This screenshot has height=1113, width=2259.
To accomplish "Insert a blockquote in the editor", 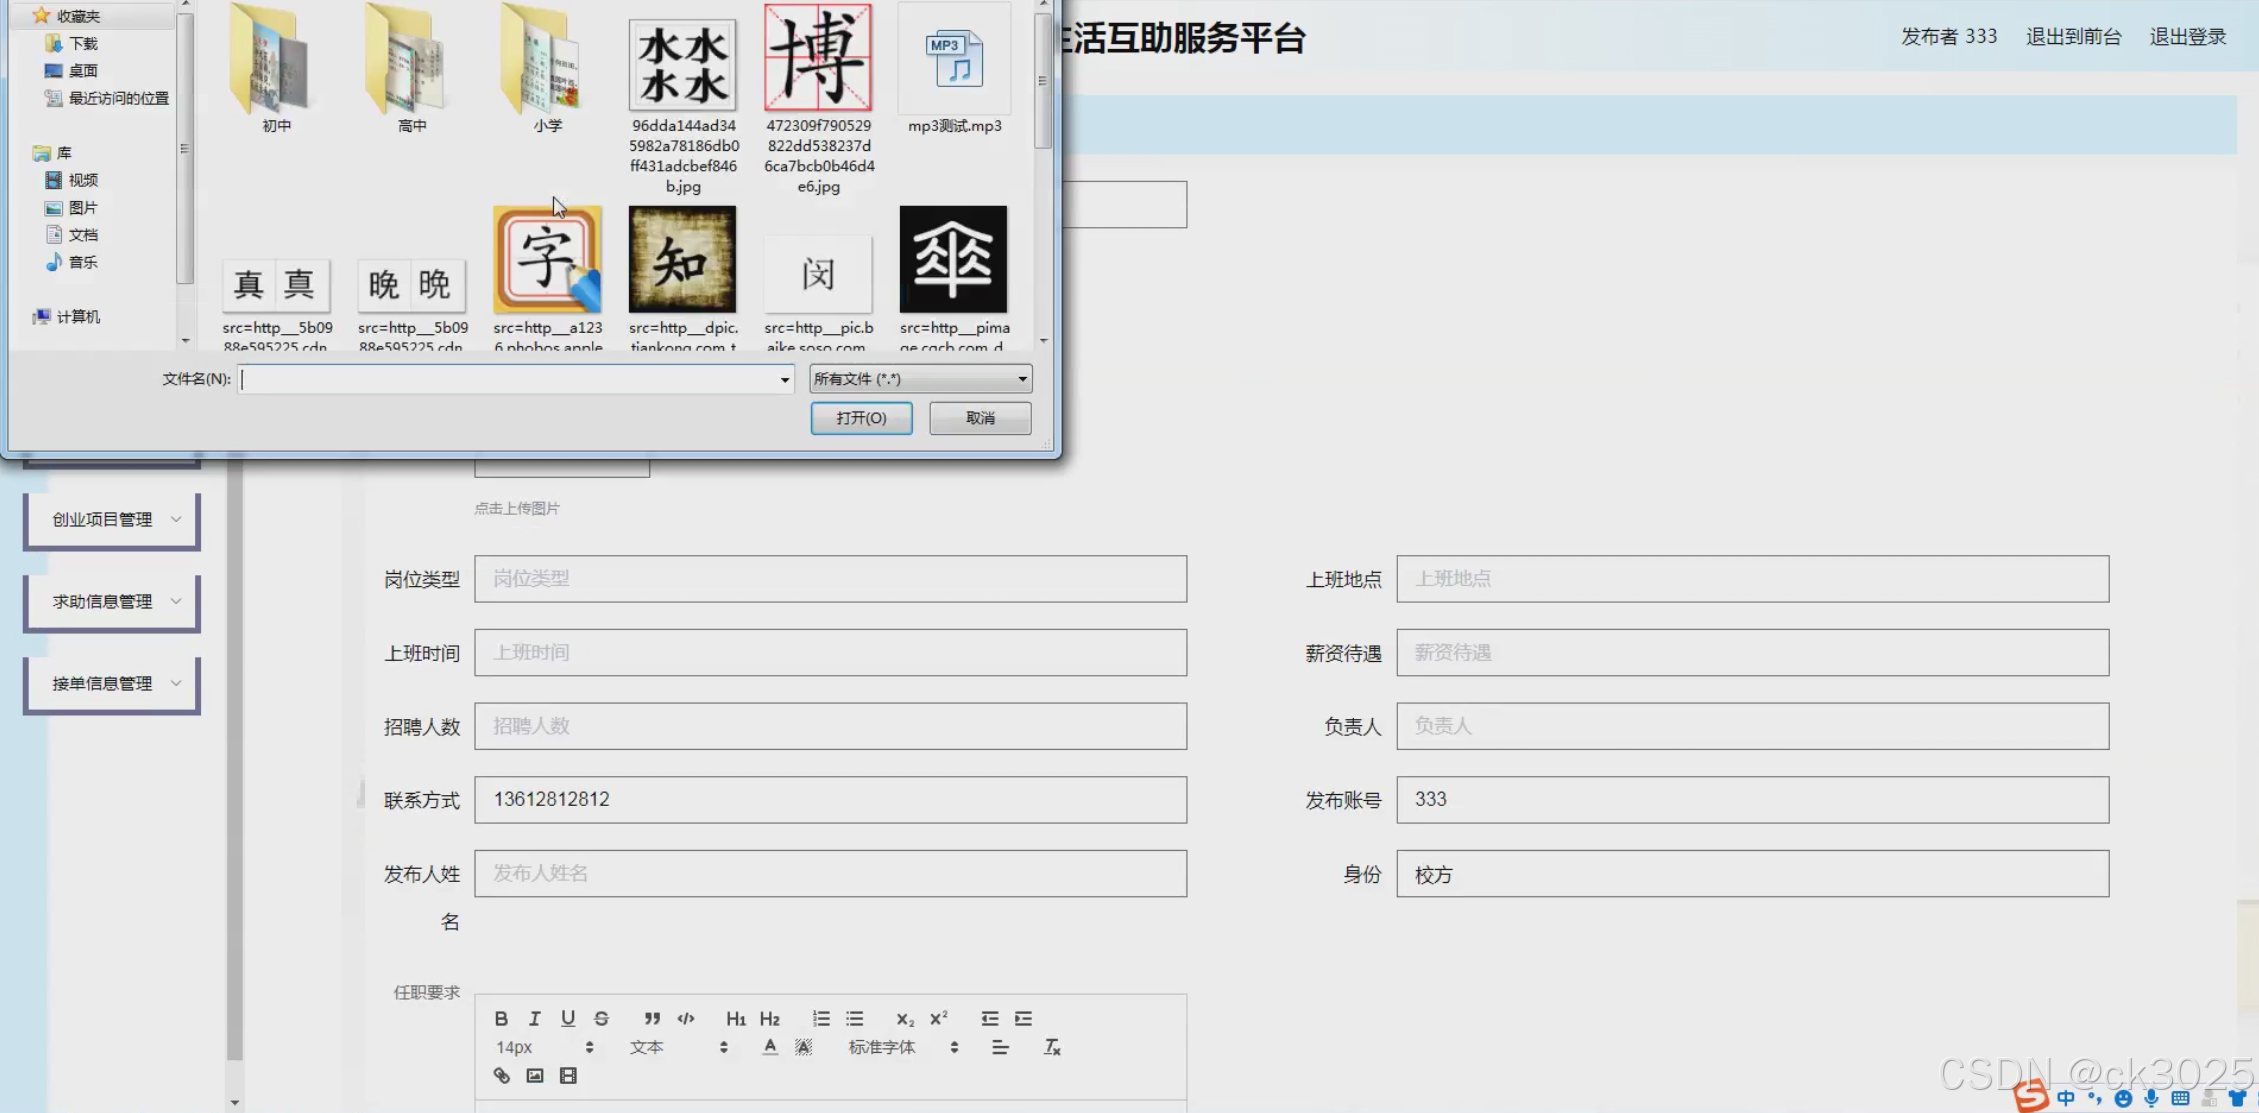I will 652,1018.
